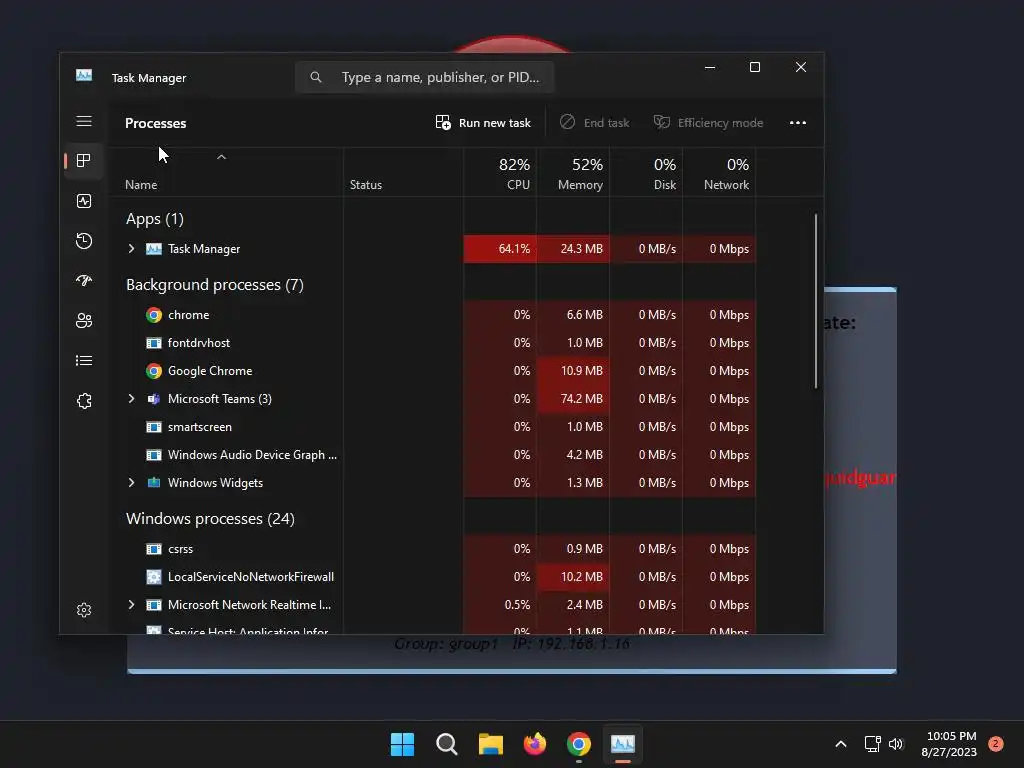
Task: Click the fontdrvhost process icon
Action: coord(153,343)
